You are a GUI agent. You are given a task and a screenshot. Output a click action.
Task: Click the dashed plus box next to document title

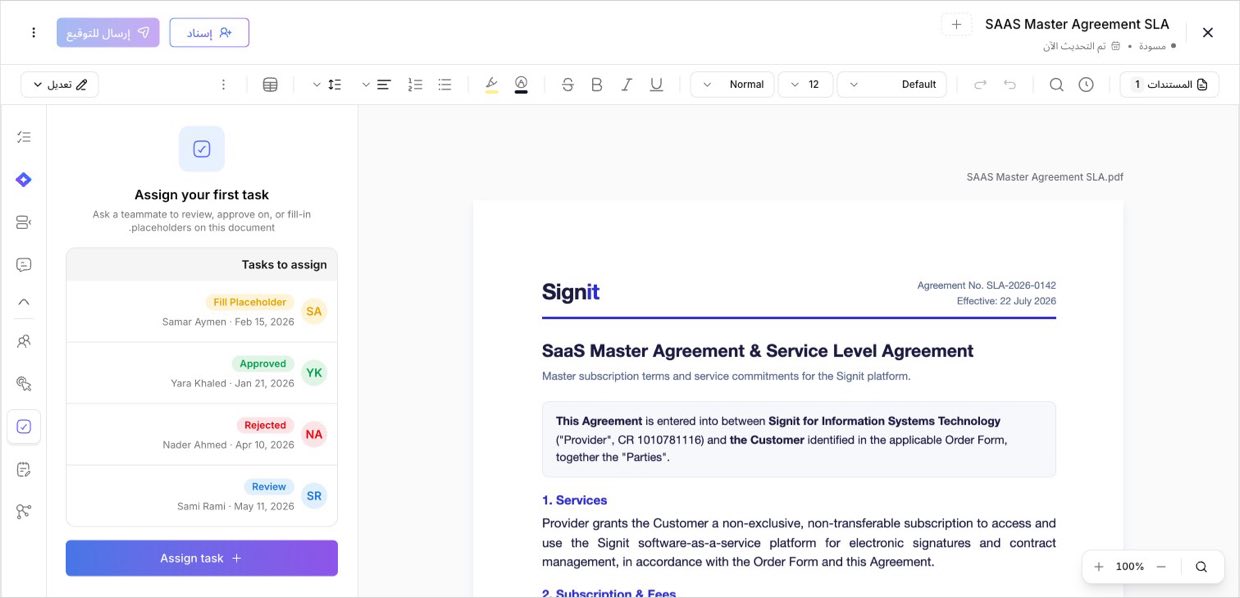[x=956, y=25]
